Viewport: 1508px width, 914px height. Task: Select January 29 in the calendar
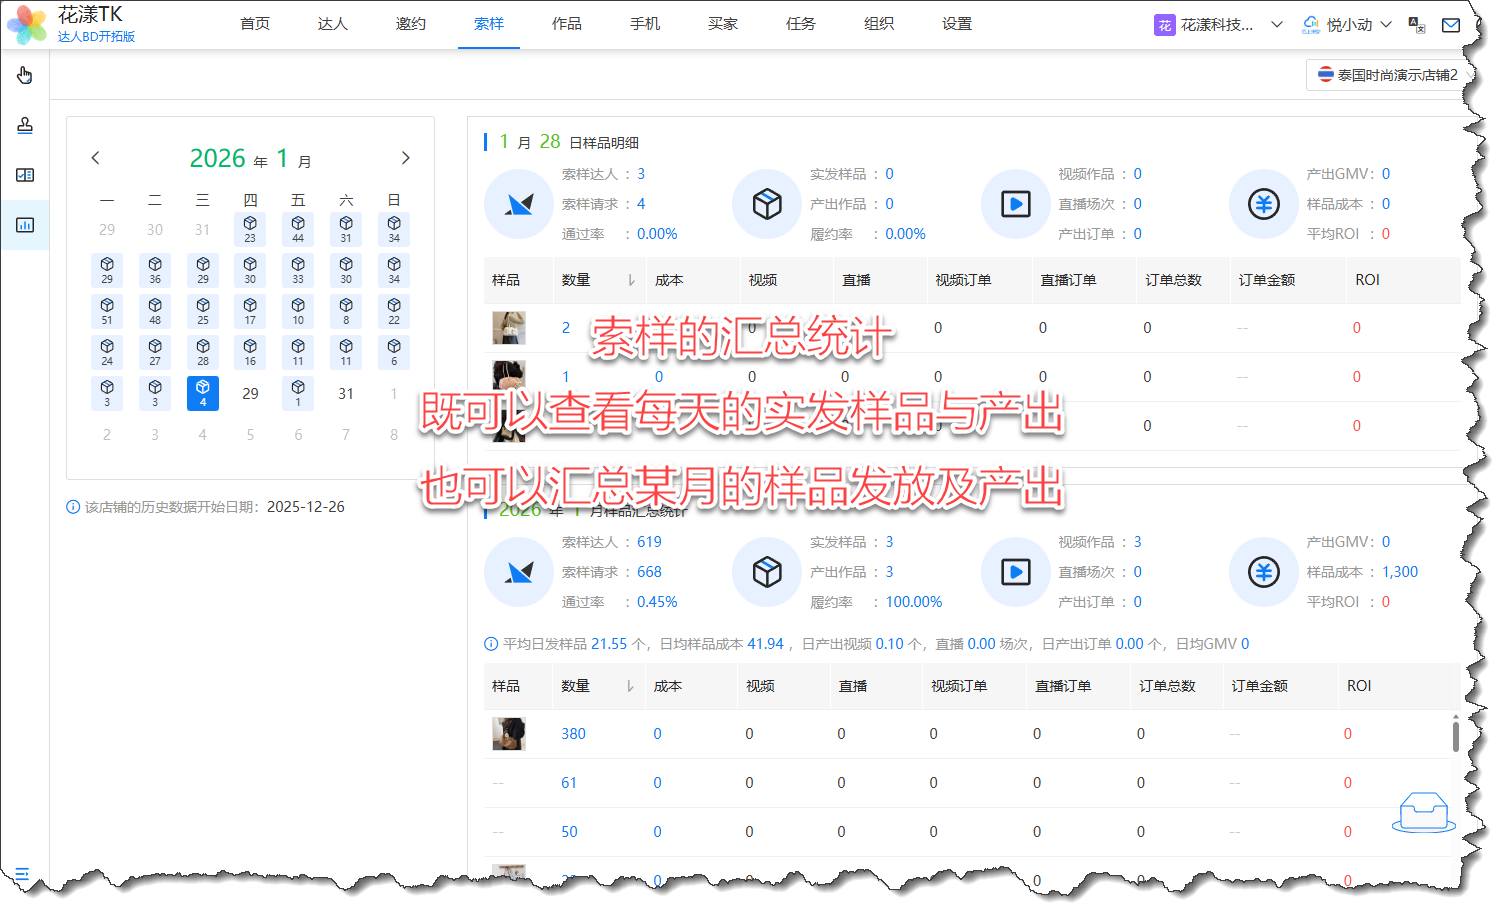250,394
